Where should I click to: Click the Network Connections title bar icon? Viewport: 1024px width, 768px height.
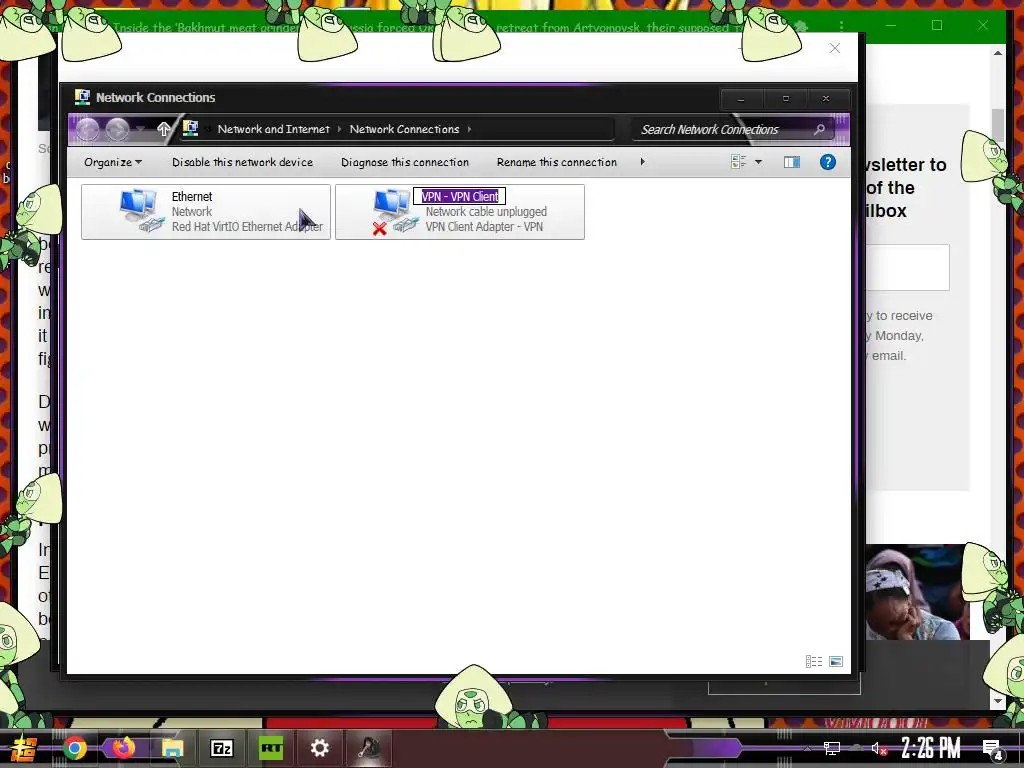(x=82, y=97)
